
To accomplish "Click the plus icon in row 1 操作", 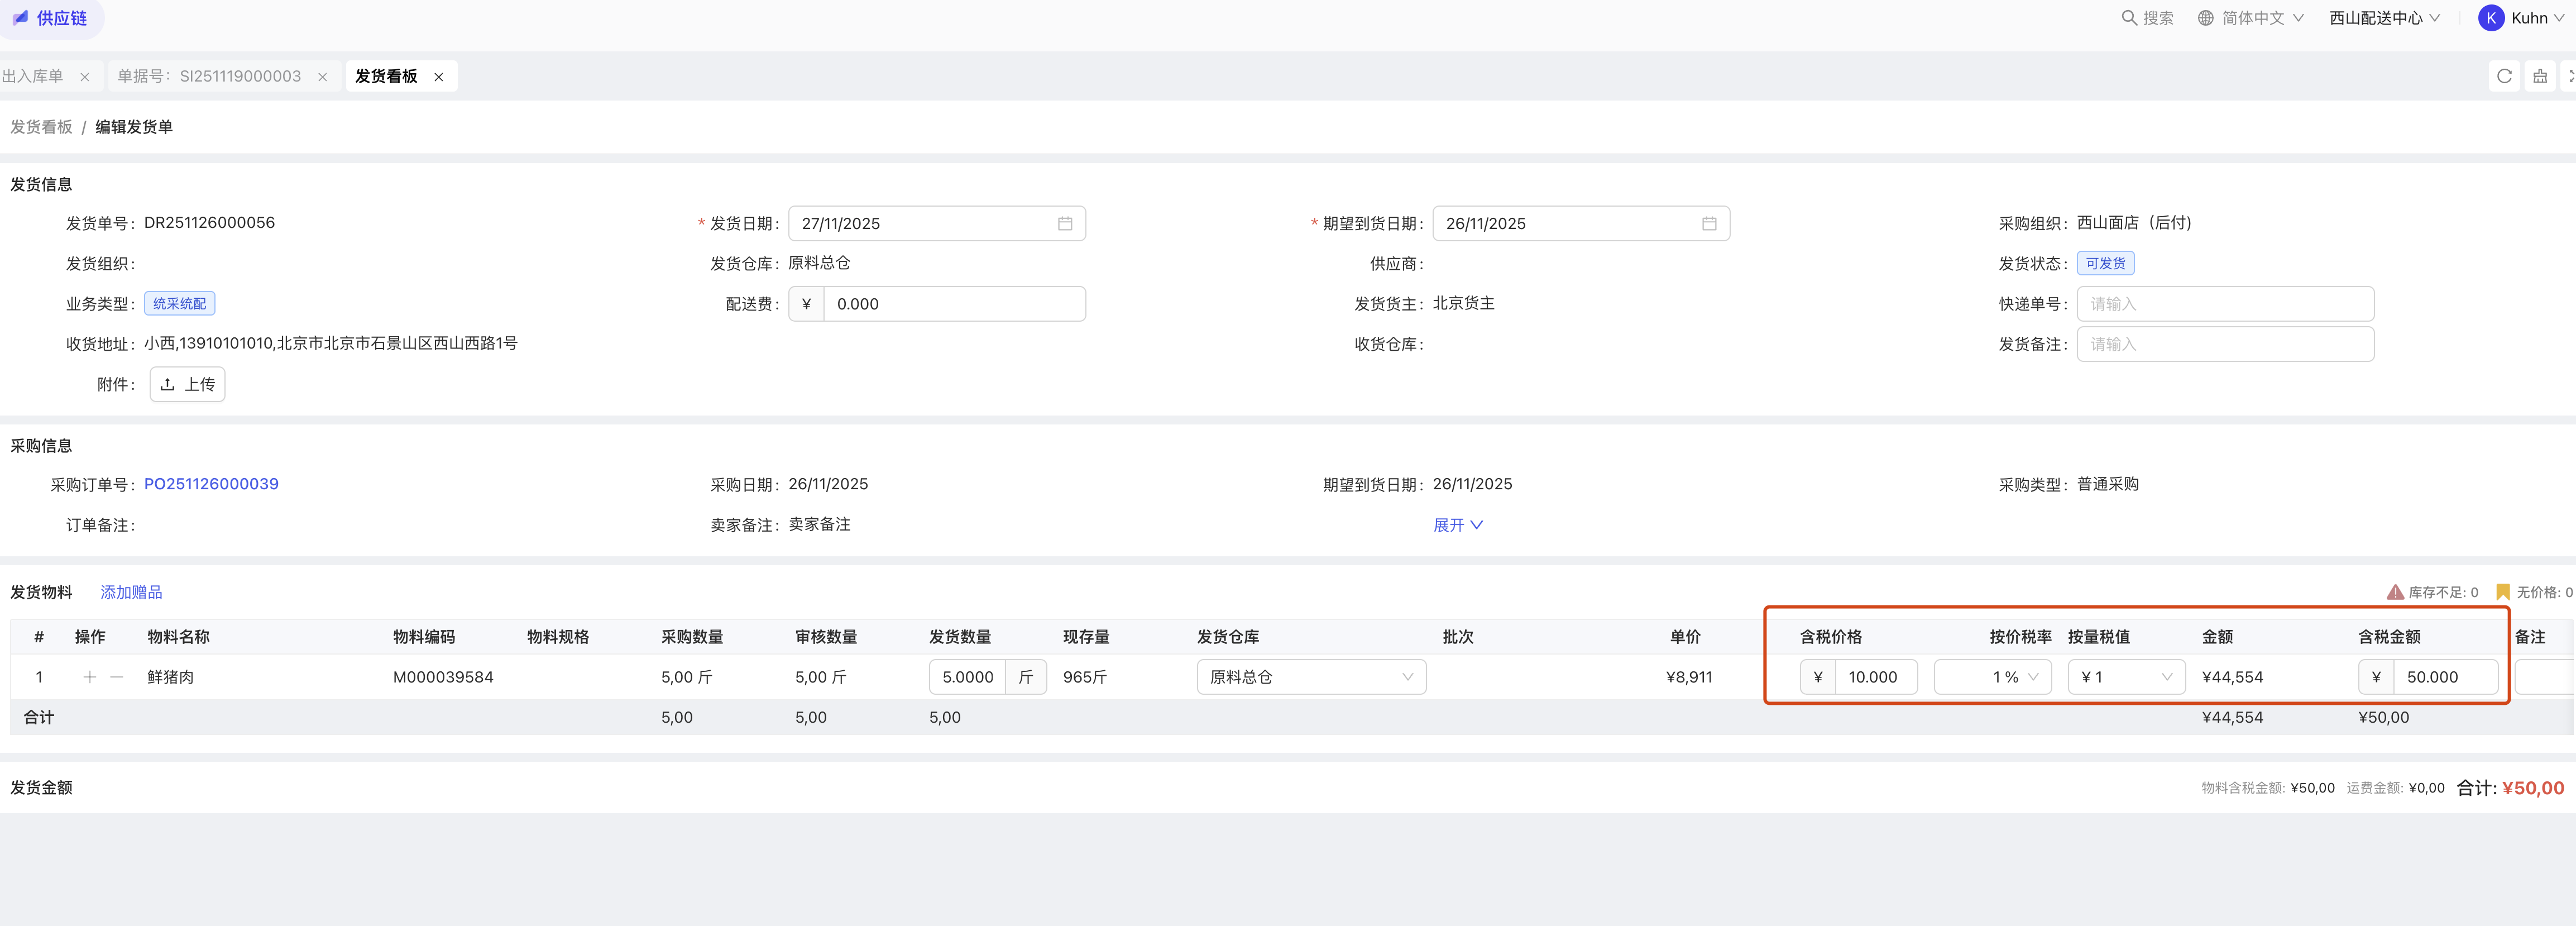I will 90,677.
